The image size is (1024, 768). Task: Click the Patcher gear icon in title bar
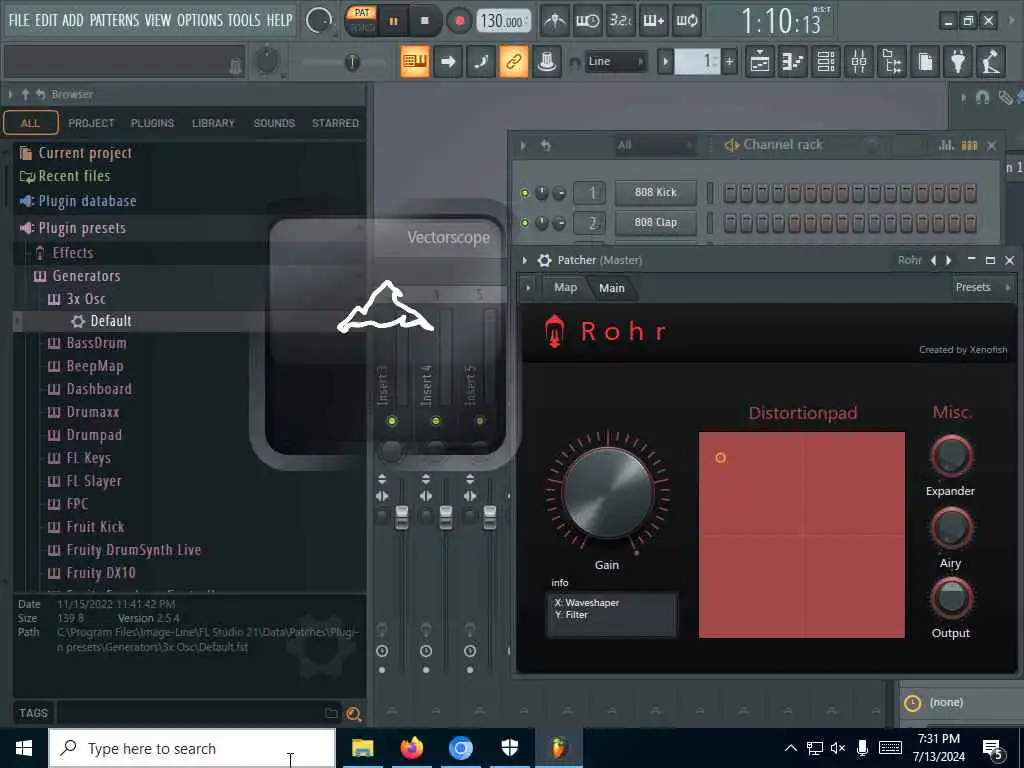(x=544, y=261)
